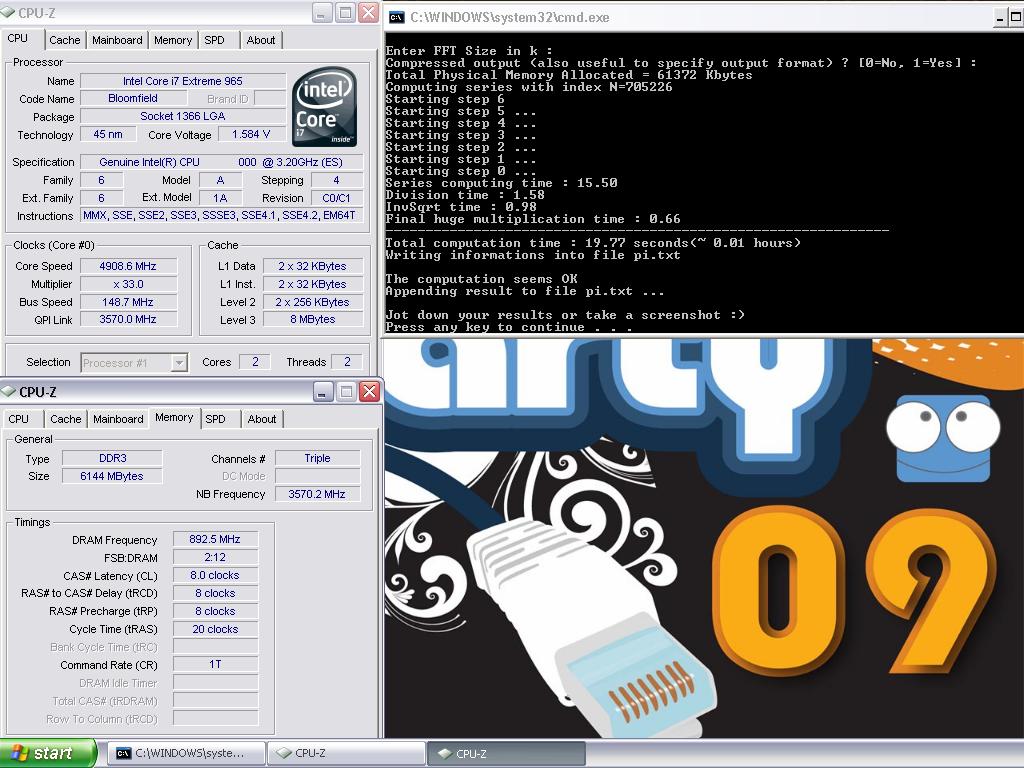Click the Threads count field
The width and height of the screenshot is (1024, 768).
pos(347,362)
